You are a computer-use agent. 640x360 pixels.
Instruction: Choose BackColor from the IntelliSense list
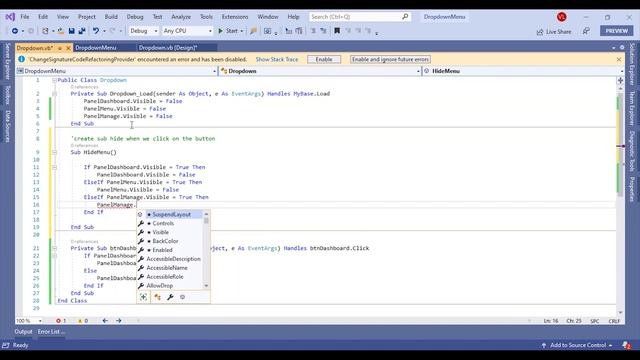pyautogui.click(x=170, y=241)
